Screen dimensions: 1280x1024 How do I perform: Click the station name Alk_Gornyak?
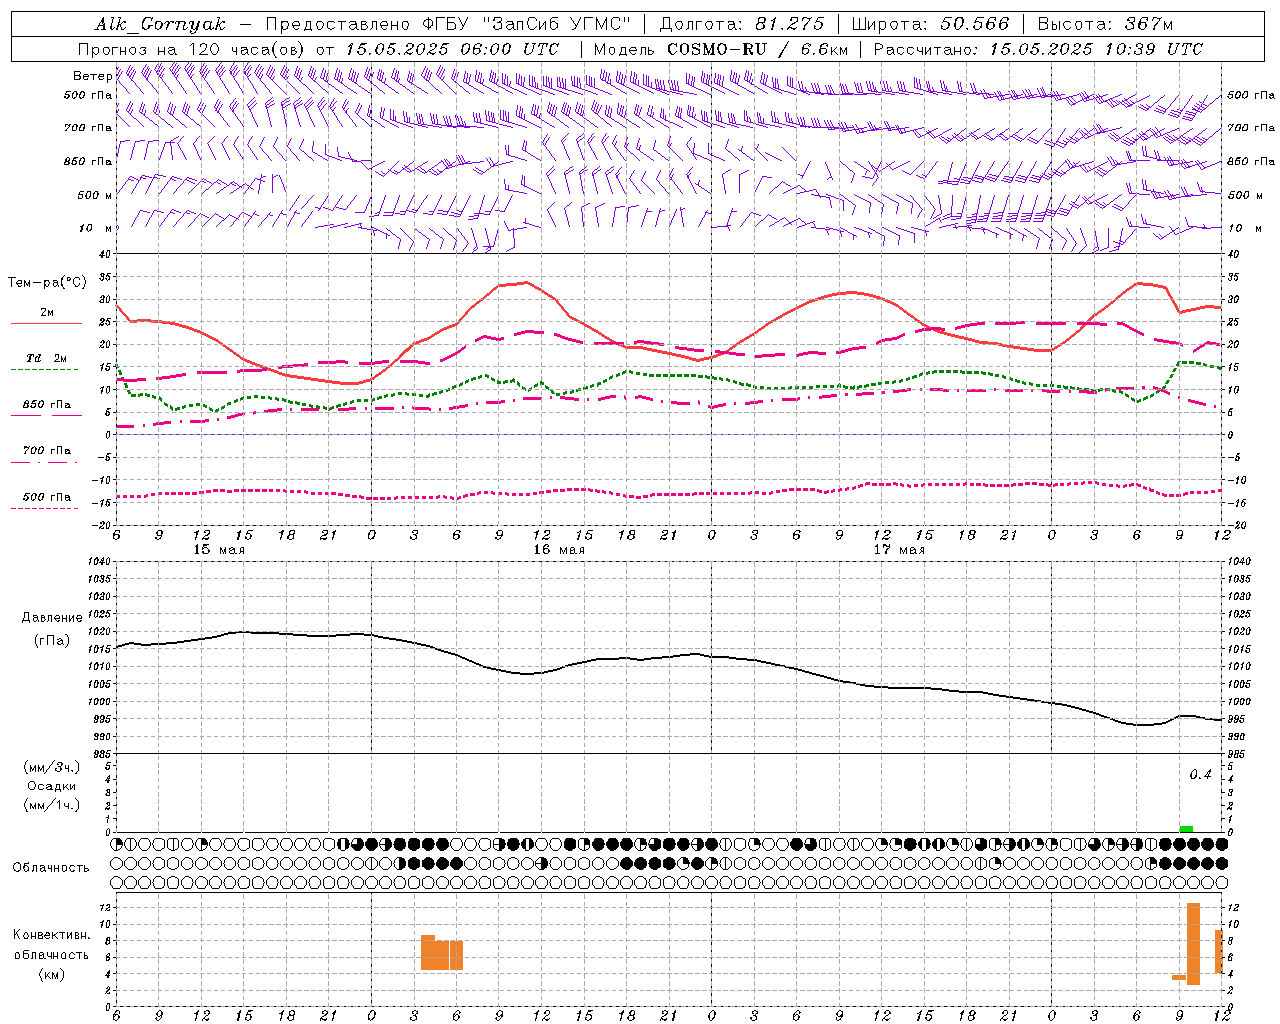coord(161,24)
